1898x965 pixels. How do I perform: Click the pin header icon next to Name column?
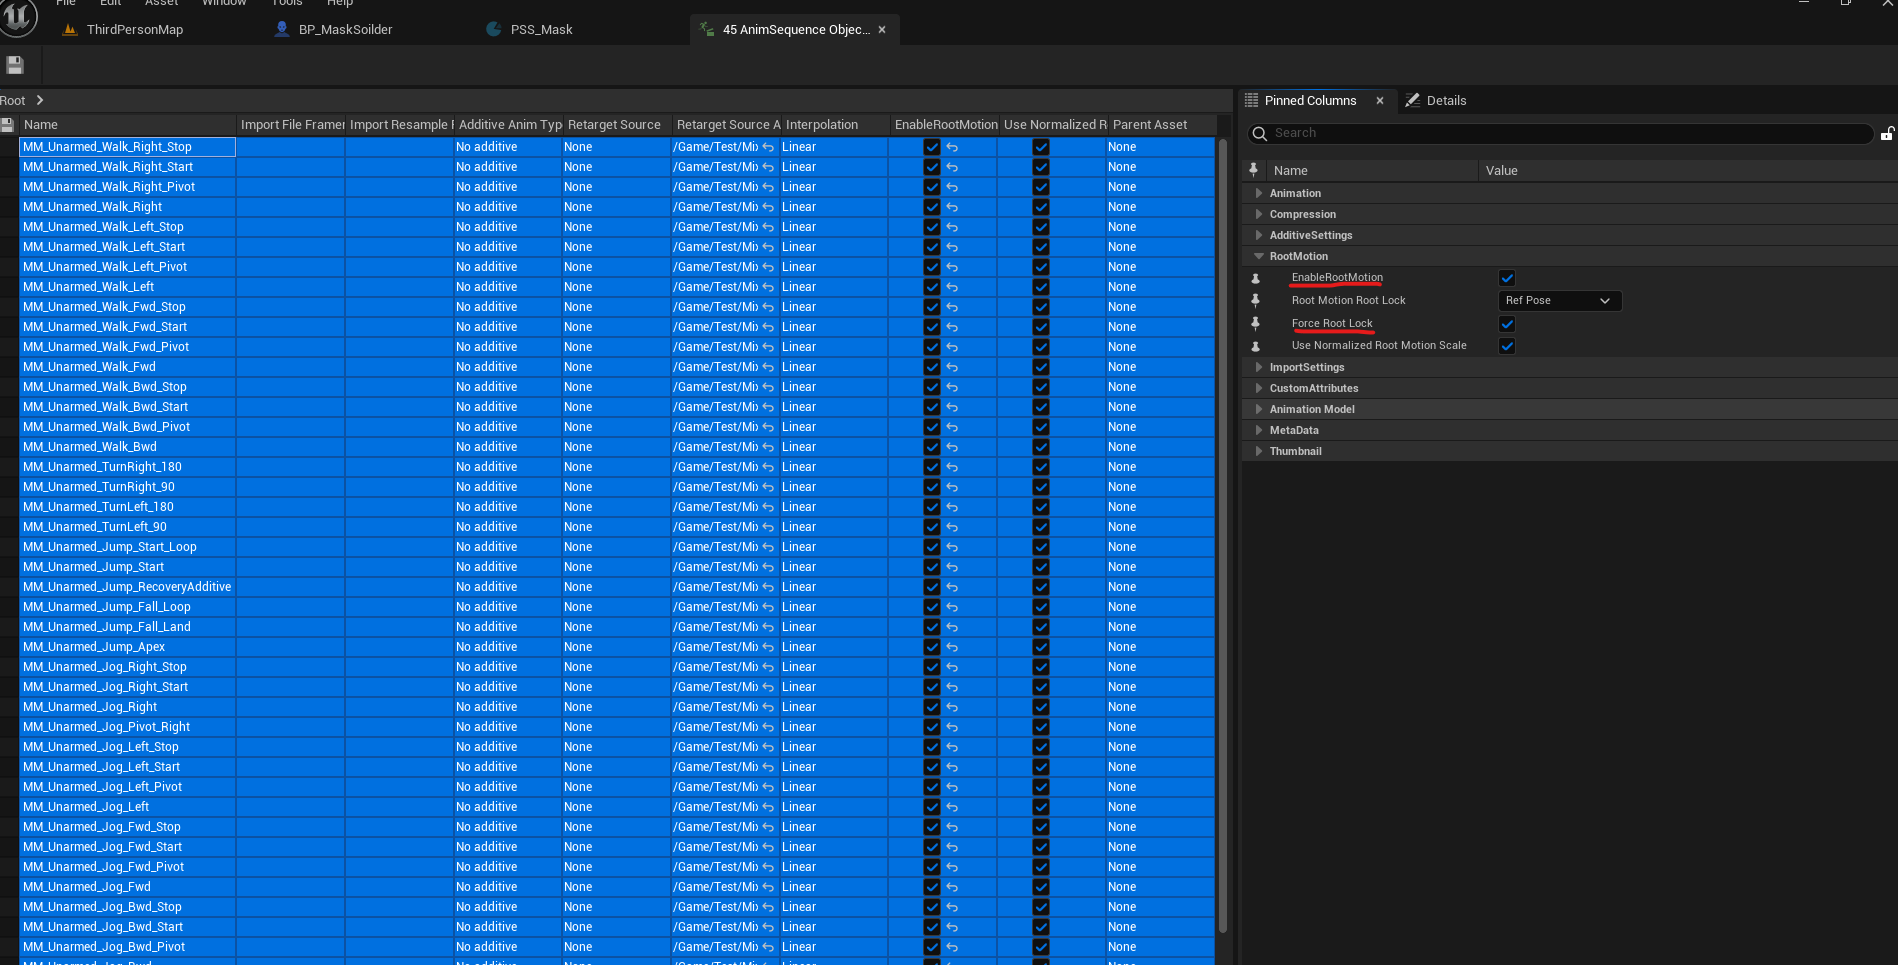(x=1254, y=170)
